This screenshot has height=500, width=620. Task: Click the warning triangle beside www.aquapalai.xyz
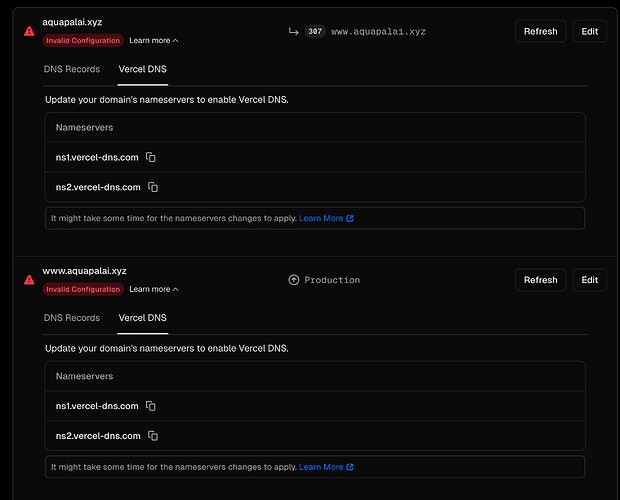(29, 280)
